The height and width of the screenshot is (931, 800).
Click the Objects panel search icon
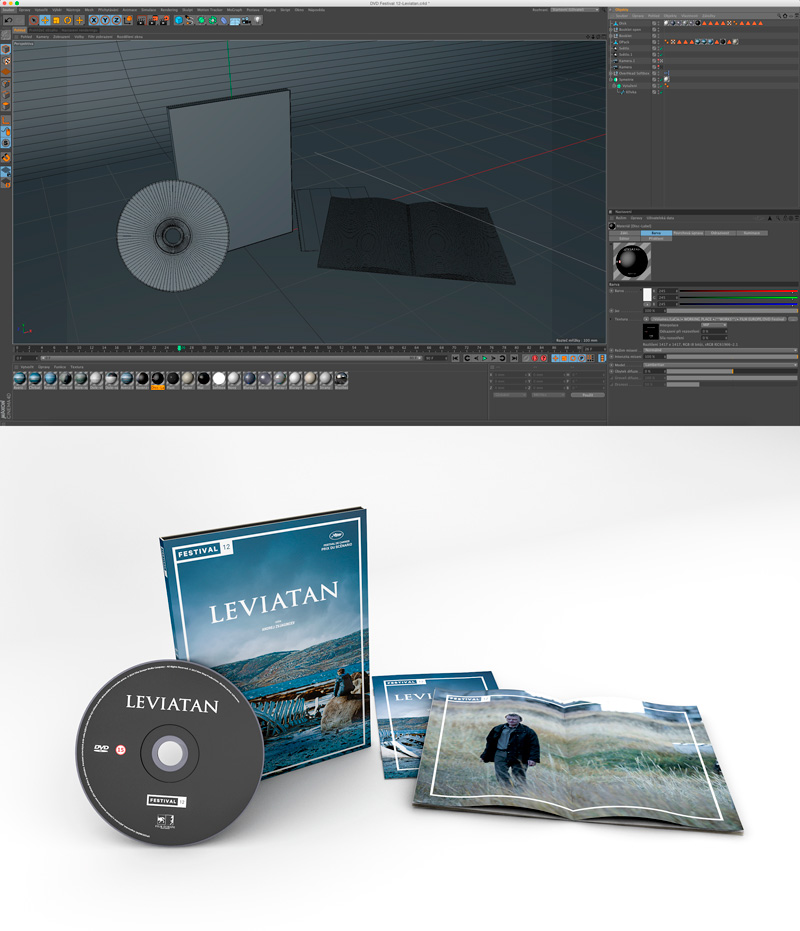779,15
